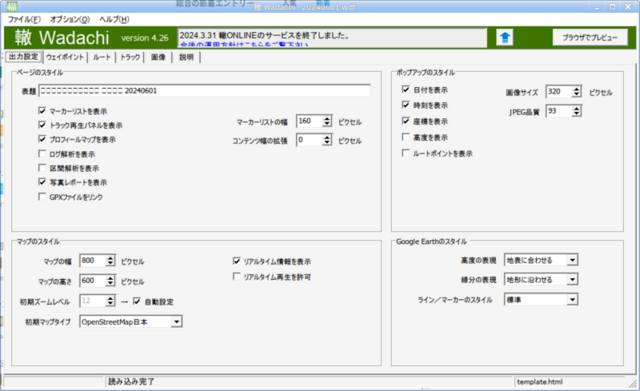Click the version 4.26 label
This screenshot has width=640, height=391.
145,38
